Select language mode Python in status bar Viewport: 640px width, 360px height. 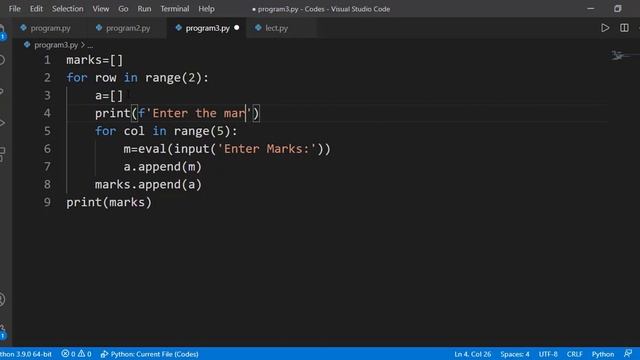point(603,354)
